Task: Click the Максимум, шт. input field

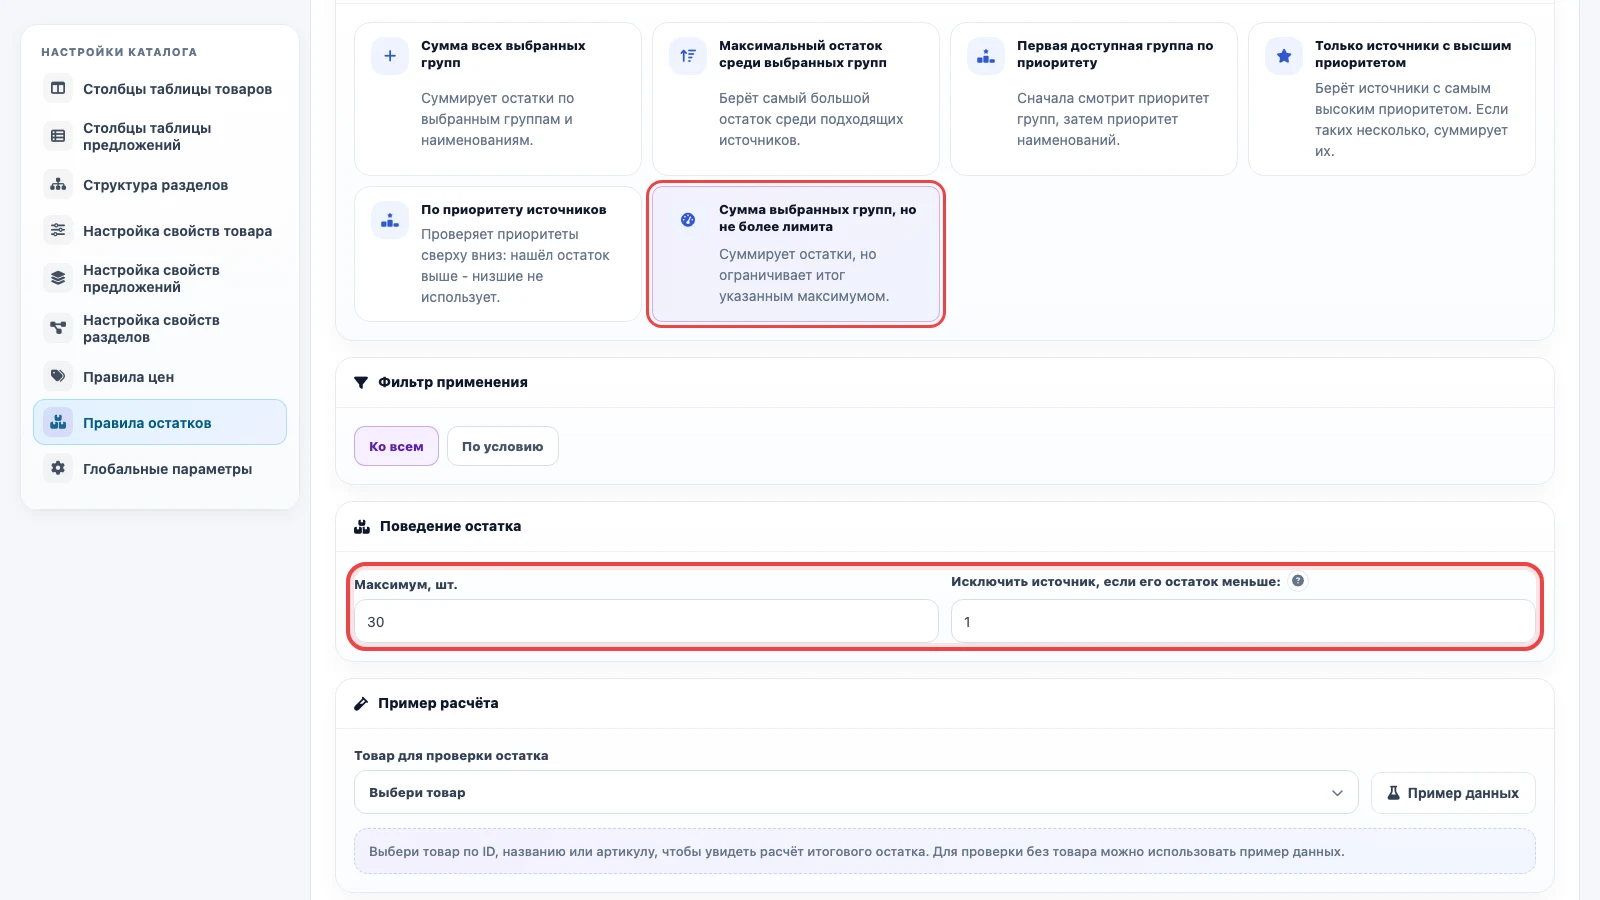Action: tap(646, 621)
